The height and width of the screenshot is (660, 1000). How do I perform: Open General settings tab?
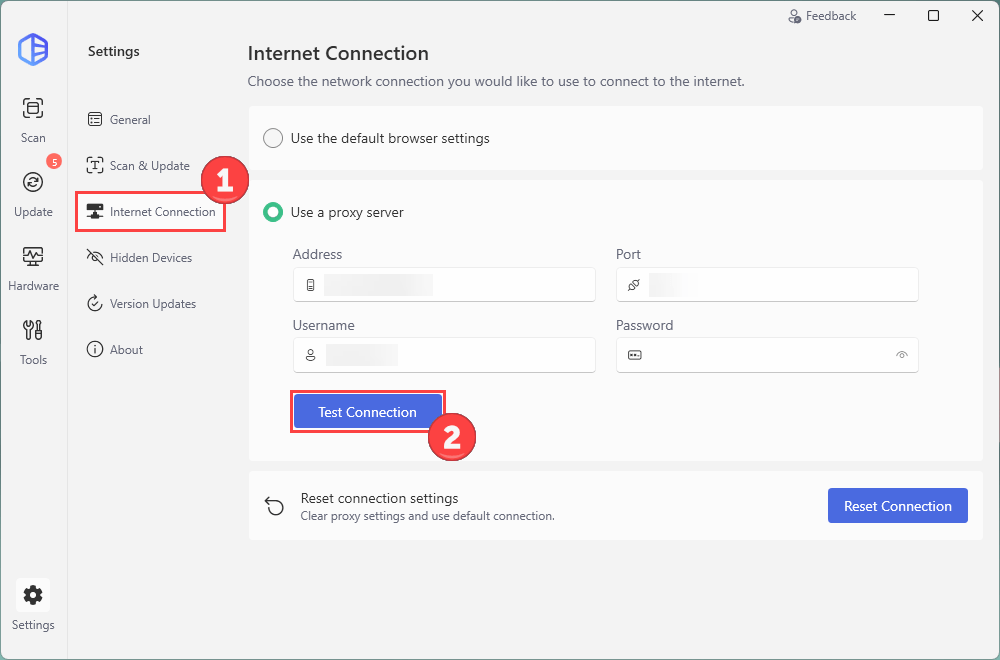(x=130, y=120)
